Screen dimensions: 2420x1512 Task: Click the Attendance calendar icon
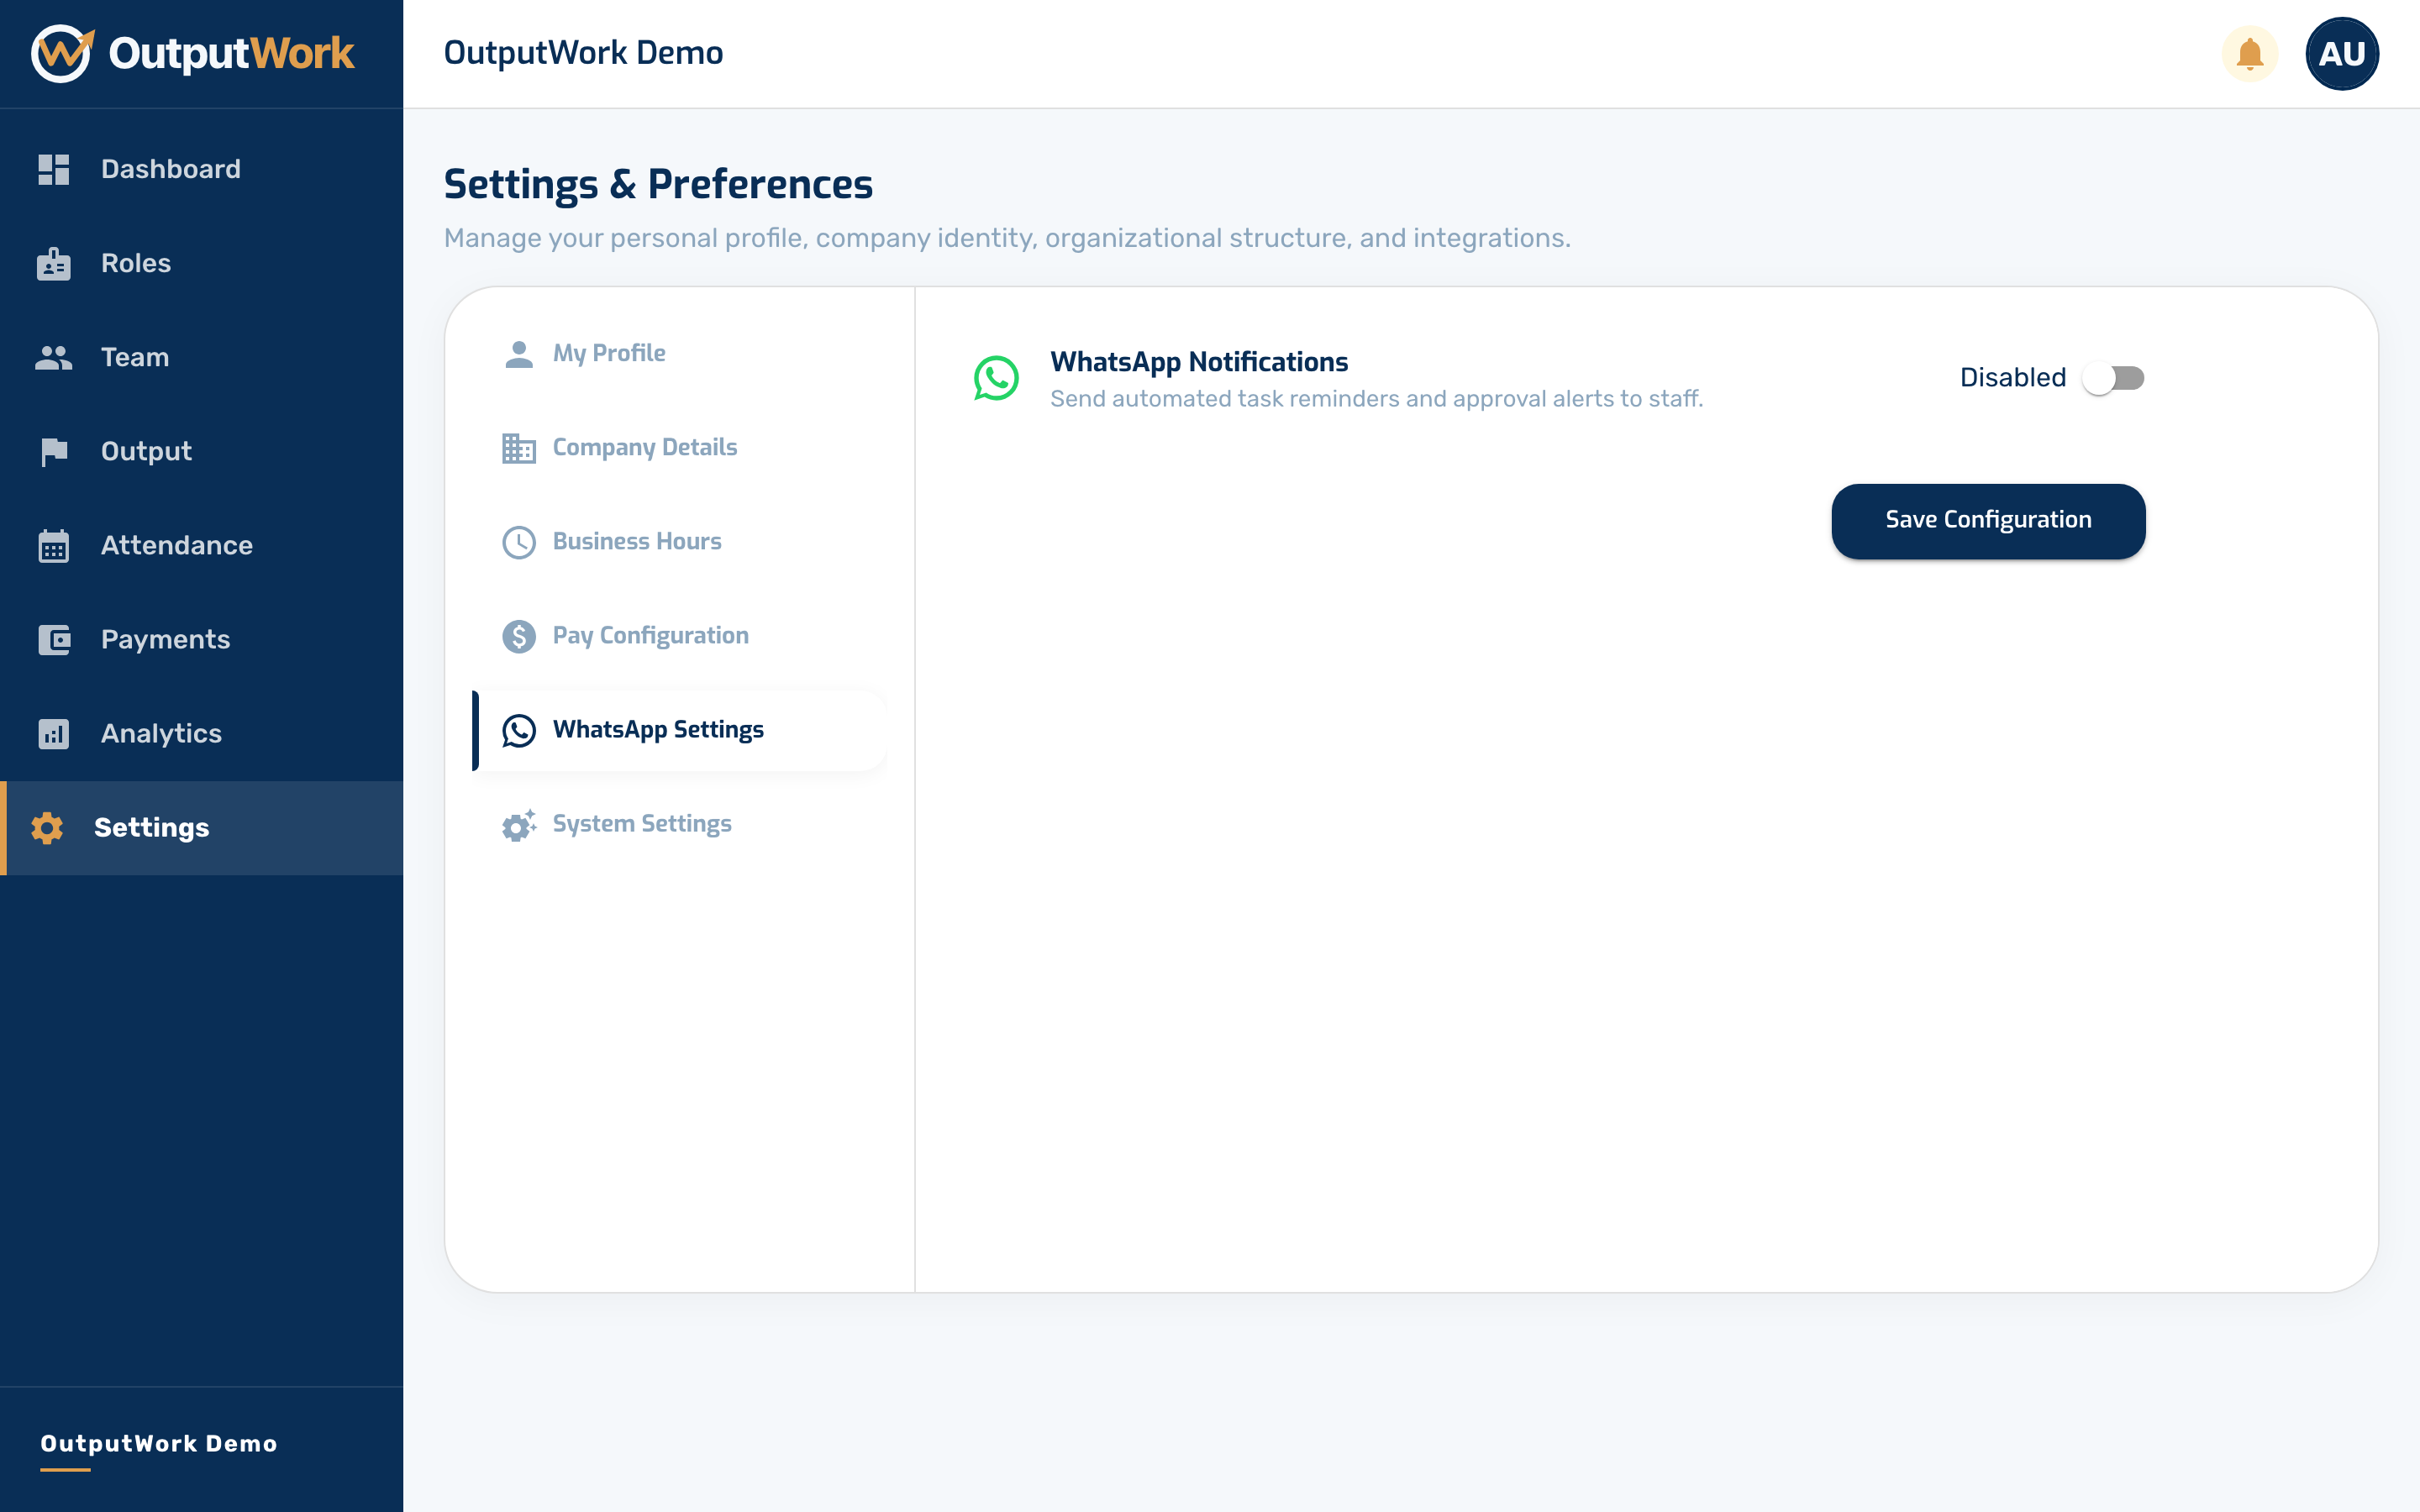tap(54, 546)
